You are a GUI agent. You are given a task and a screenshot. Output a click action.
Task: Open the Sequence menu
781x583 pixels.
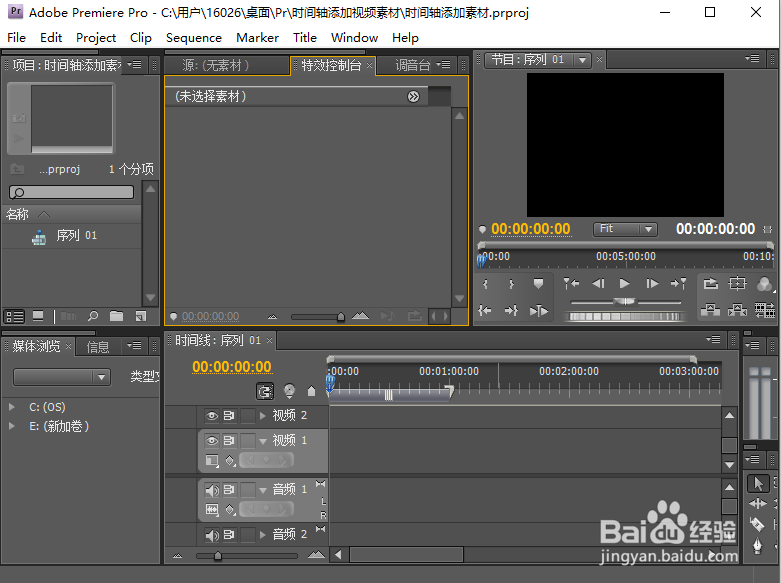pos(194,38)
